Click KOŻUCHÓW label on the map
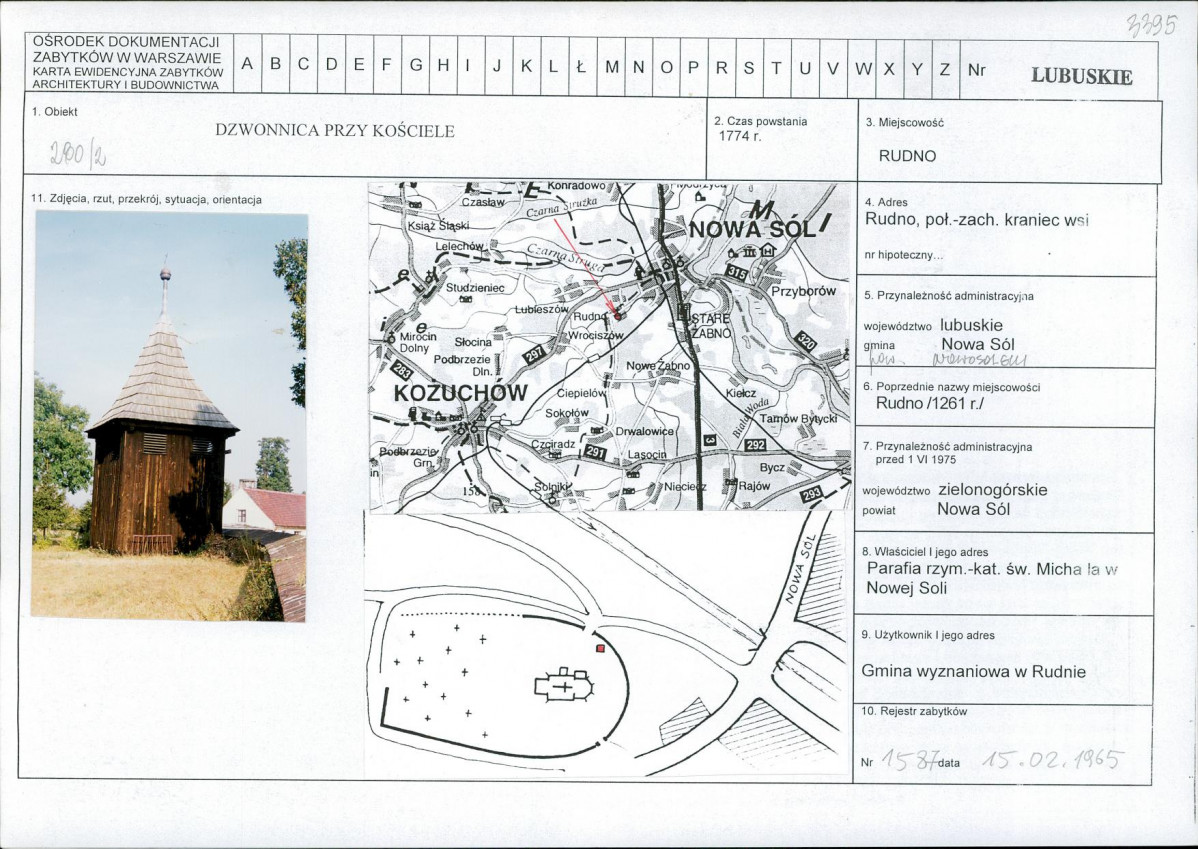Image resolution: width=1198 pixels, height=849 pixels. 461,393
